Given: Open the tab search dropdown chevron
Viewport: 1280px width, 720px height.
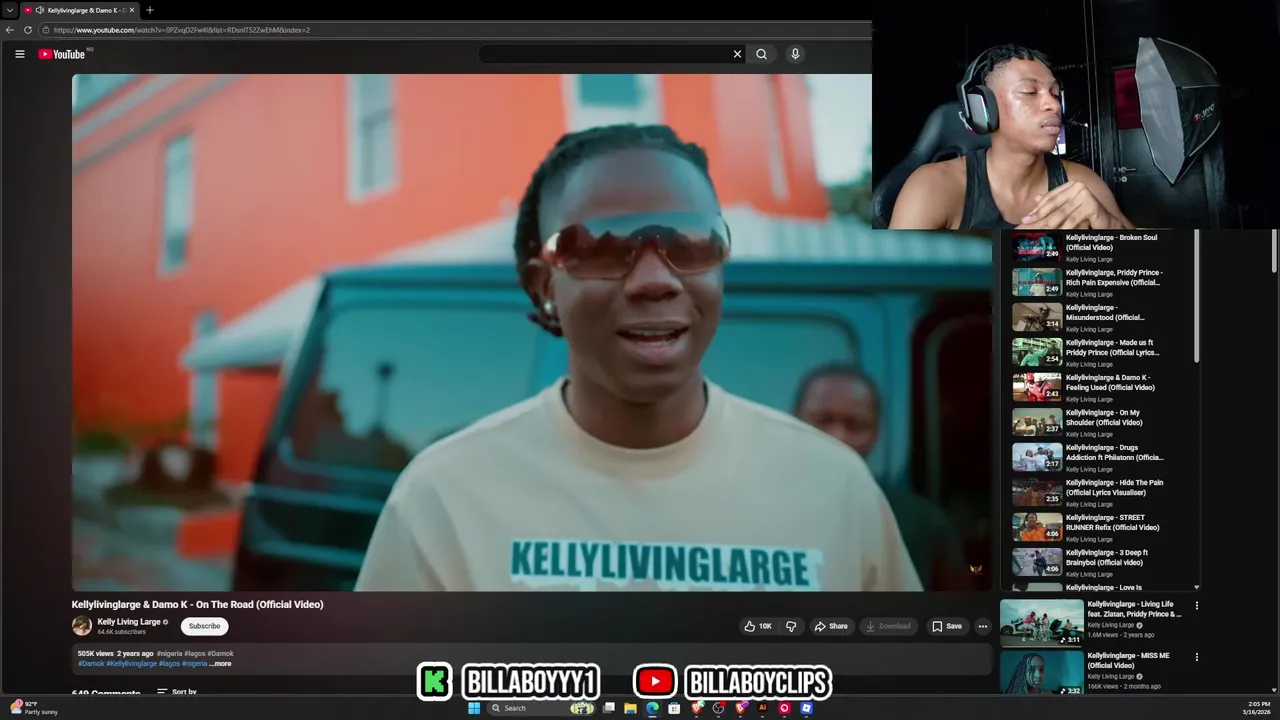Looking at the screenshot, I should [9, 10].
